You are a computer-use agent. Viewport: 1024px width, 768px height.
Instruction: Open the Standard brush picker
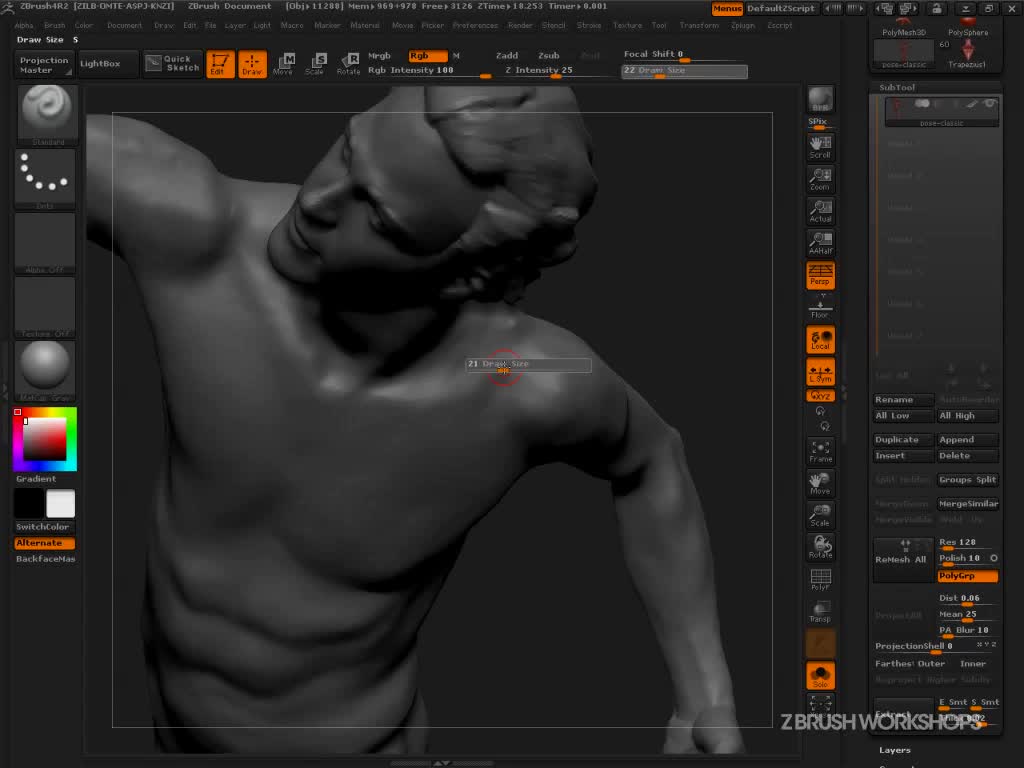46,116
